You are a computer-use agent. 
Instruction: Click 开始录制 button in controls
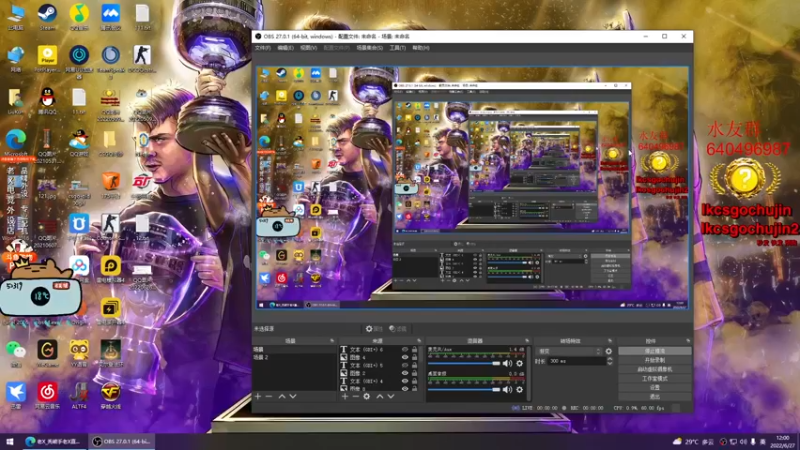tap(655, 360)
